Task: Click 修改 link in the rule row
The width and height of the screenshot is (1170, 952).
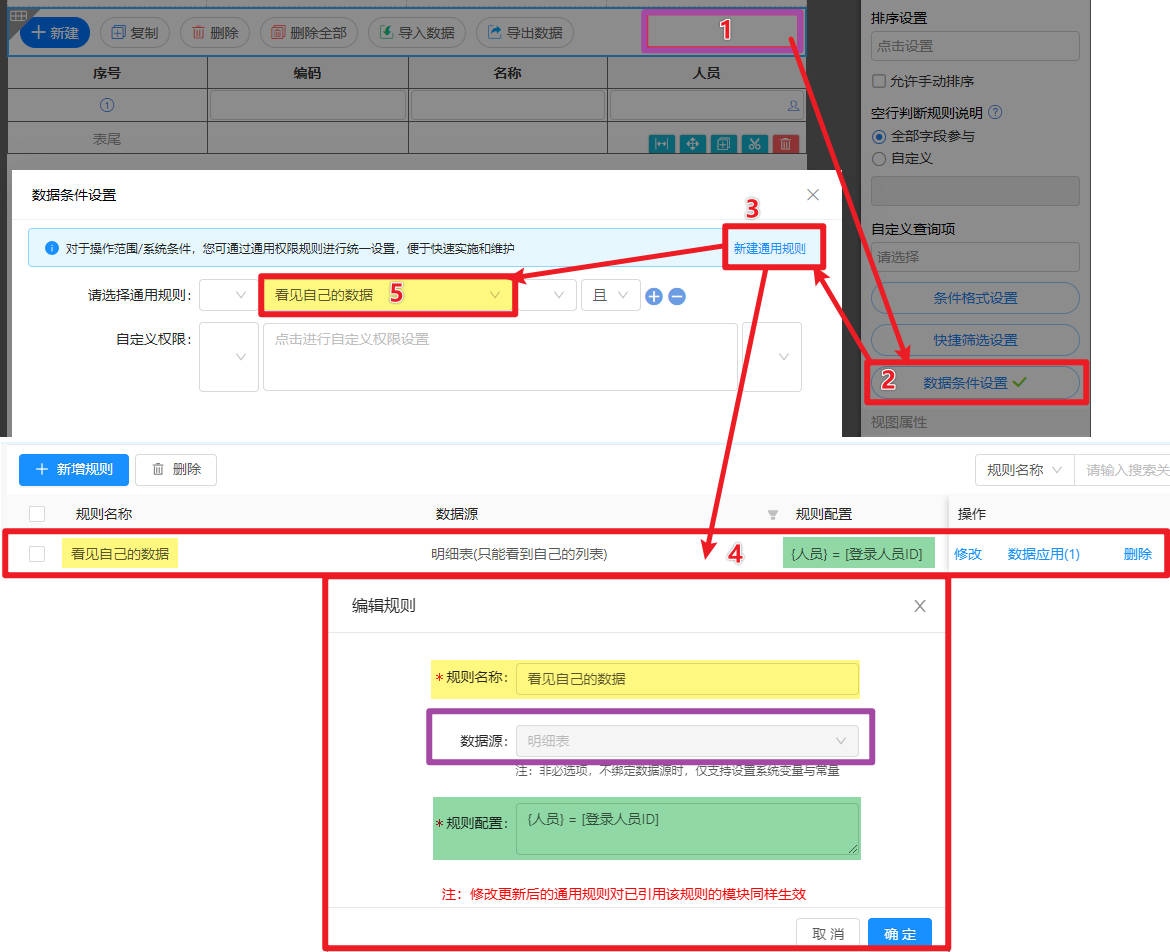Action: 967,554
